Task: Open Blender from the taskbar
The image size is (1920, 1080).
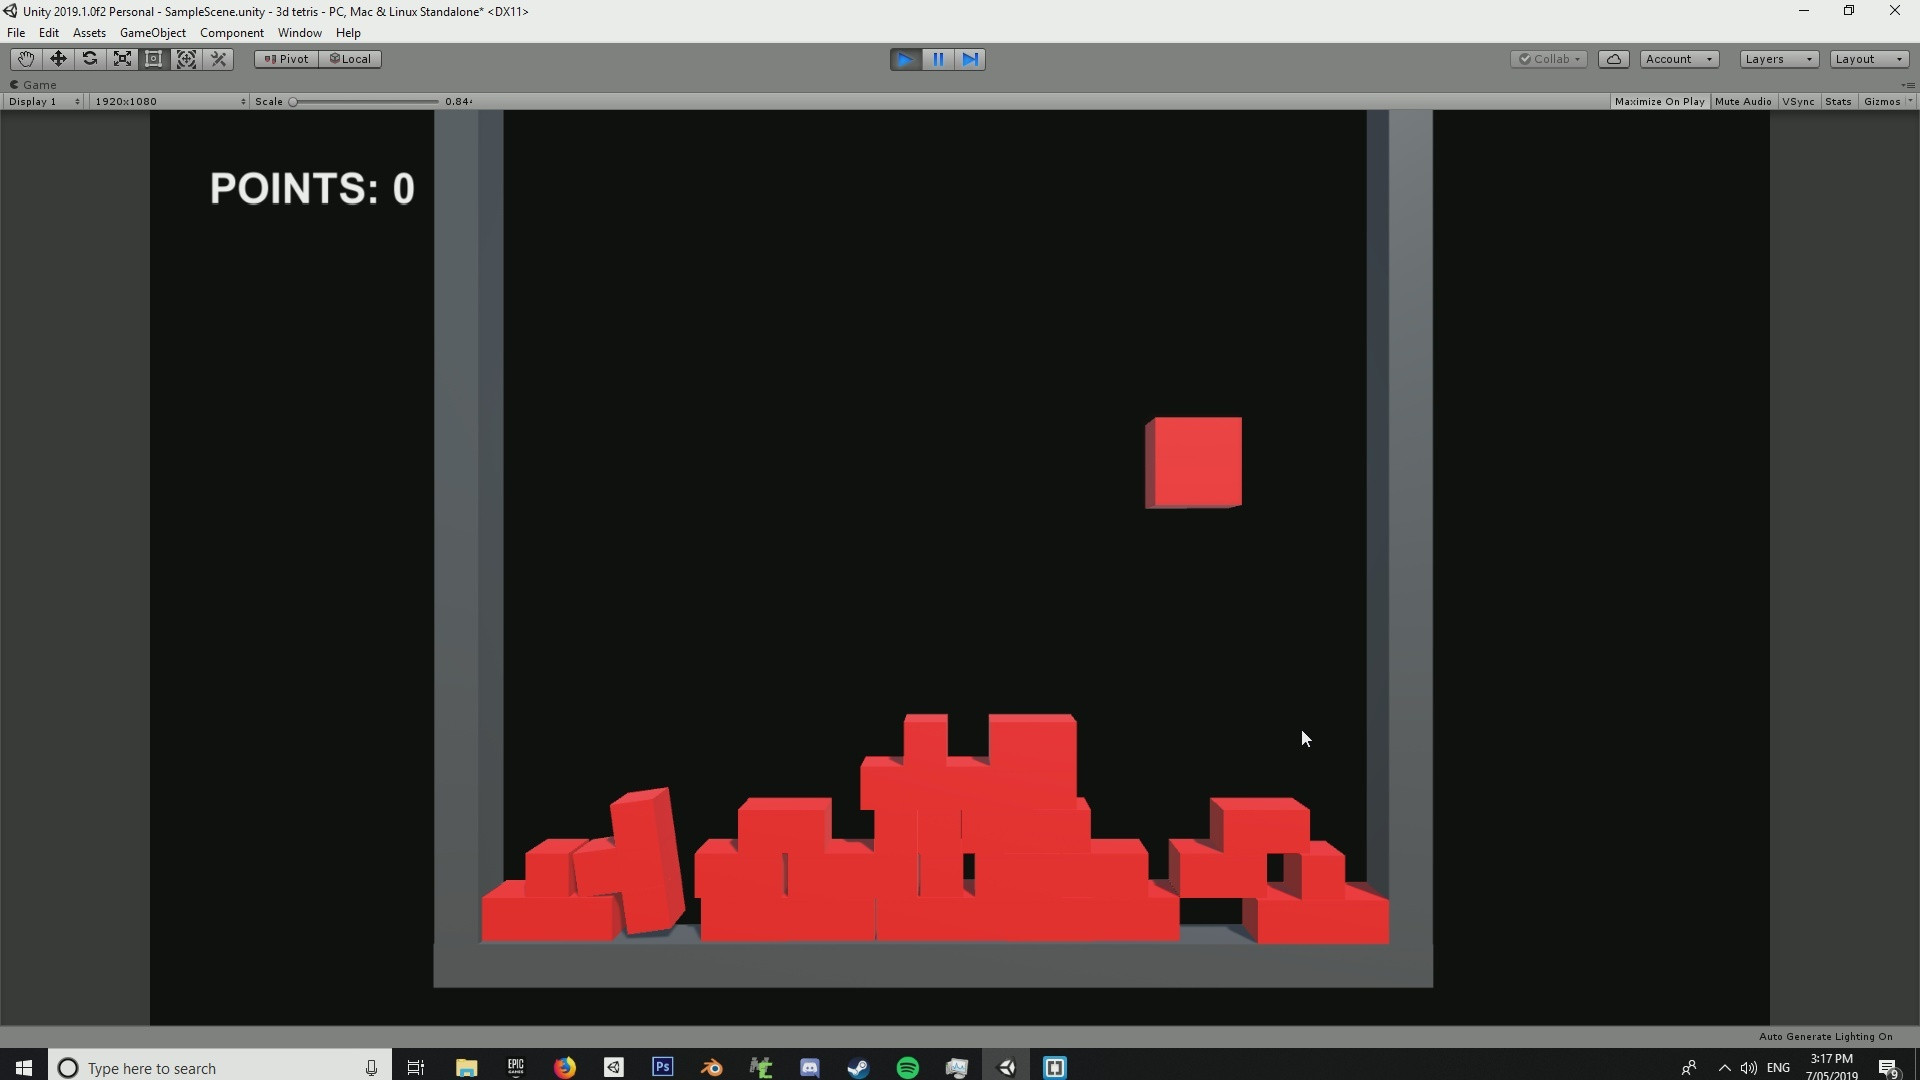Action: (712, 1068)
